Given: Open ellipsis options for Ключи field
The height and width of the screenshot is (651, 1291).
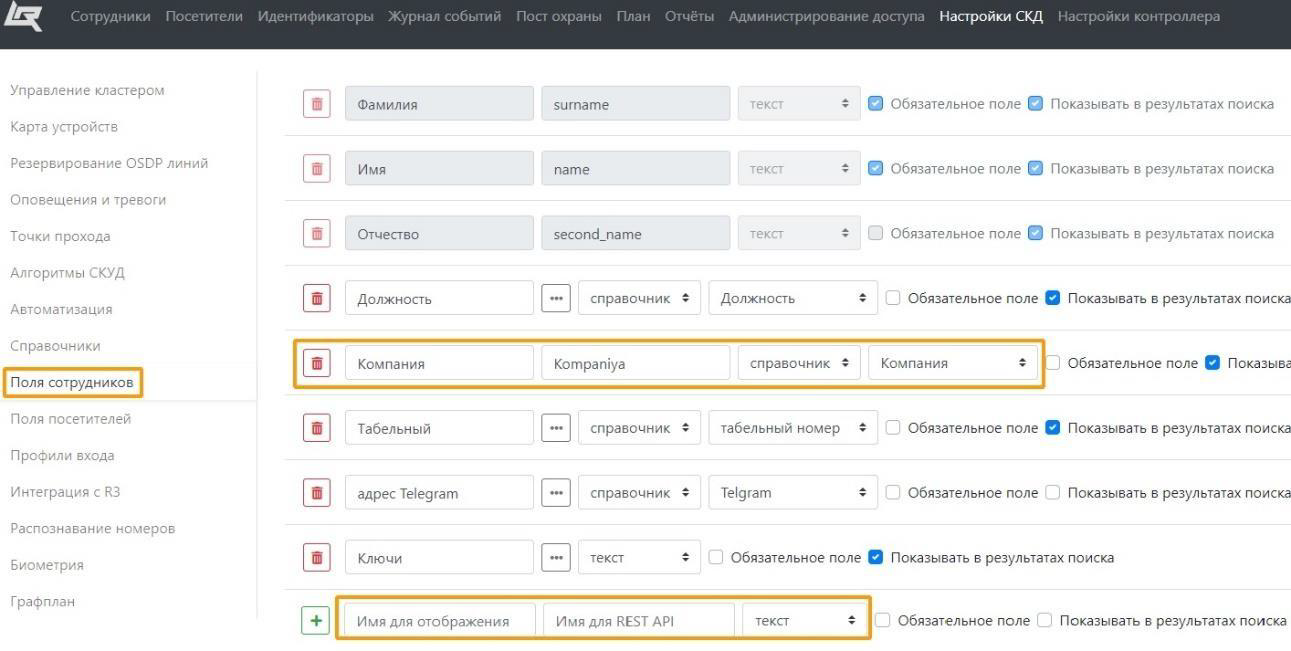Looking at the screenshot, I should 556,558.
